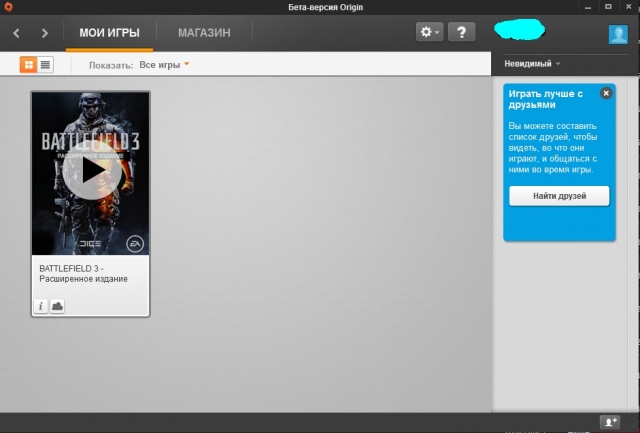Click the Показать: label
The width and height of the screenshot is (640, 433).
pos(111,65)
